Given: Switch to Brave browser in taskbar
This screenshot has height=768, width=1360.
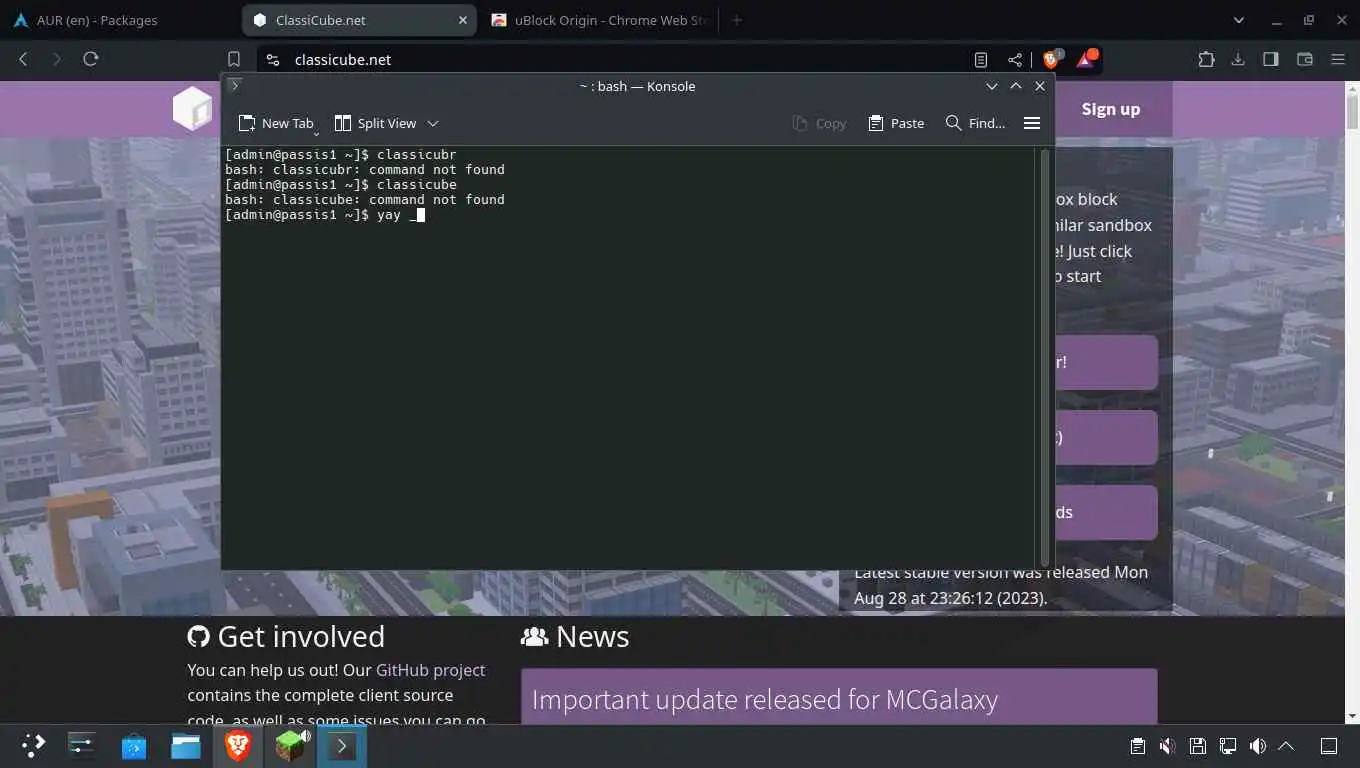Looking at the screenshot, I should (x=238, y=745).
